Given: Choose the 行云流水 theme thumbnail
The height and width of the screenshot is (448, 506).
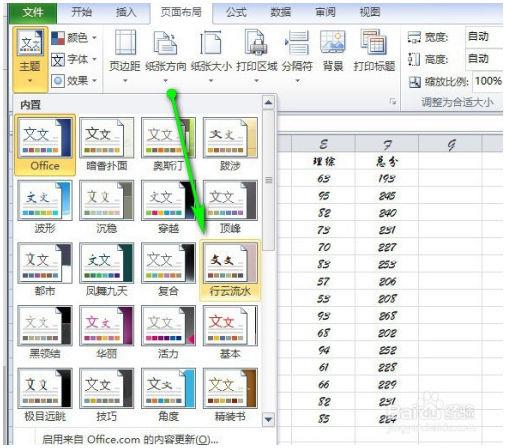Looking at the screenshot, I should (230, 270).
